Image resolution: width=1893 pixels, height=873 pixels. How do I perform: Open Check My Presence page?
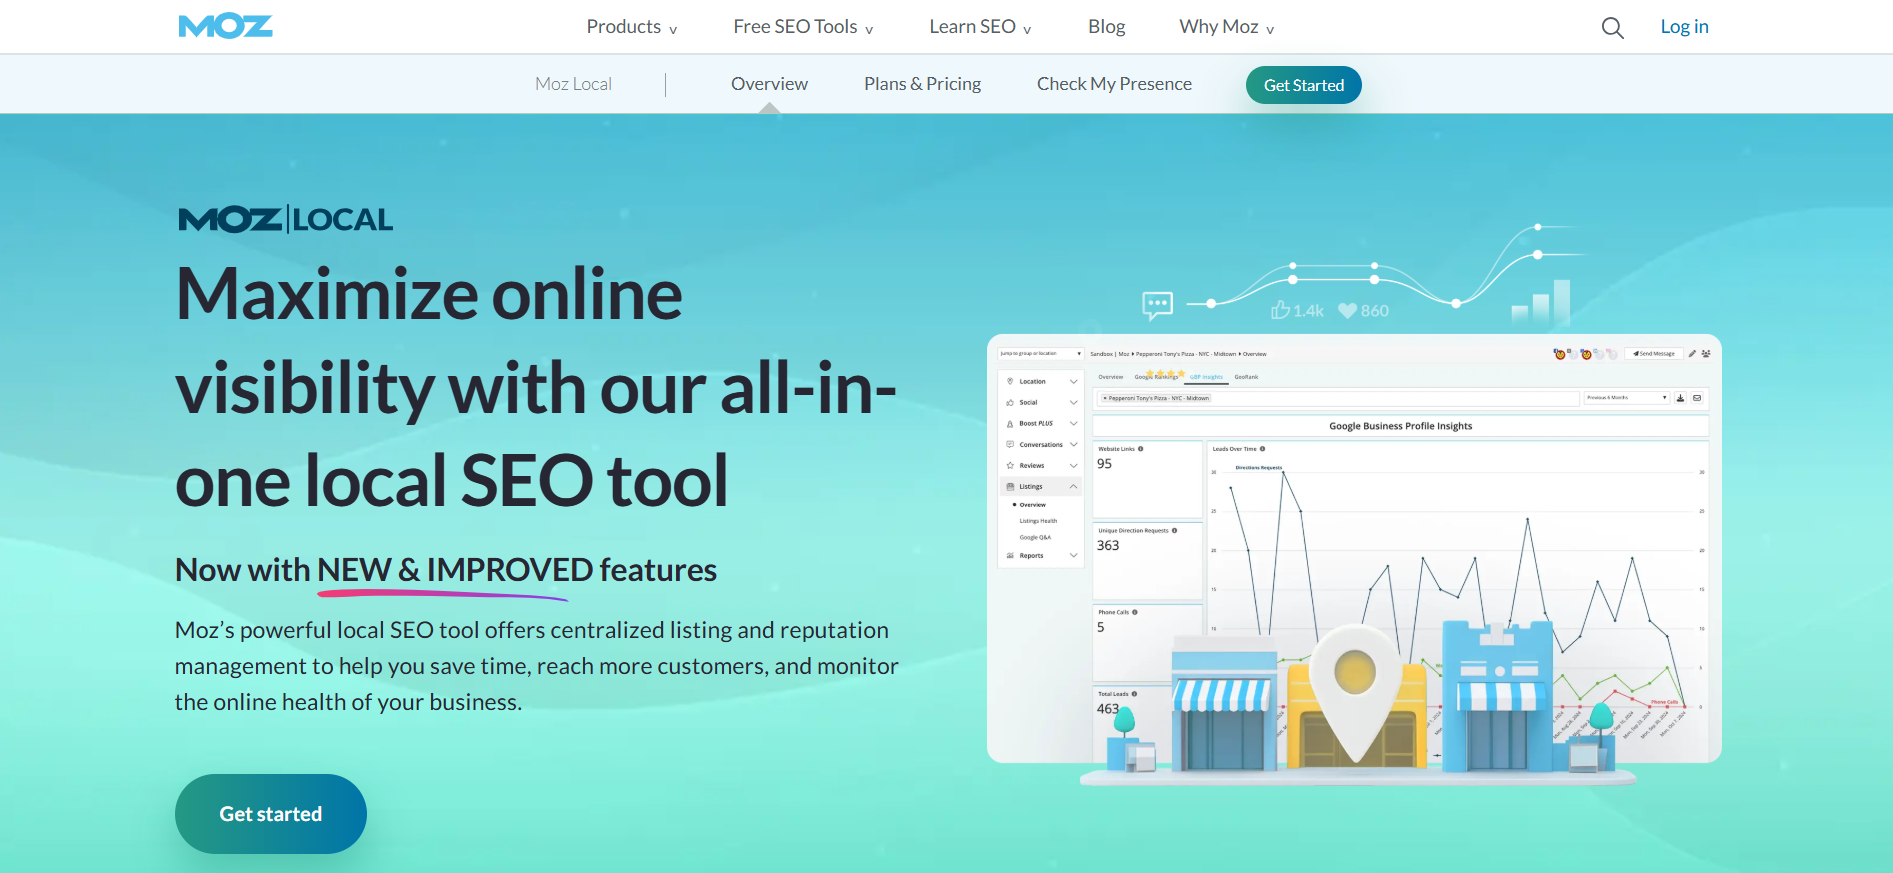[1114, 84]
